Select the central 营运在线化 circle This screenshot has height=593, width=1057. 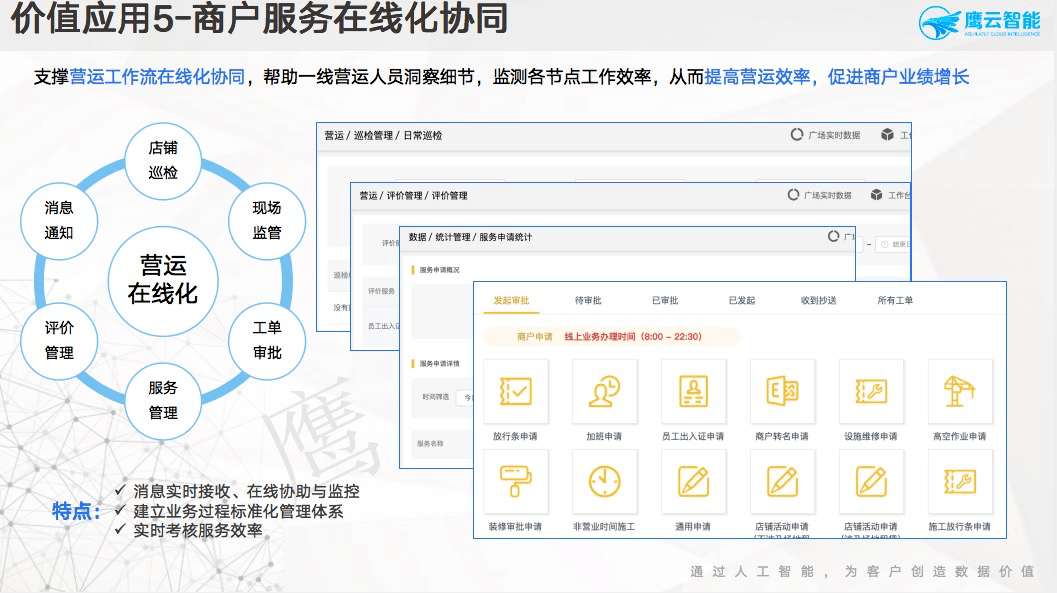(163, 280)
